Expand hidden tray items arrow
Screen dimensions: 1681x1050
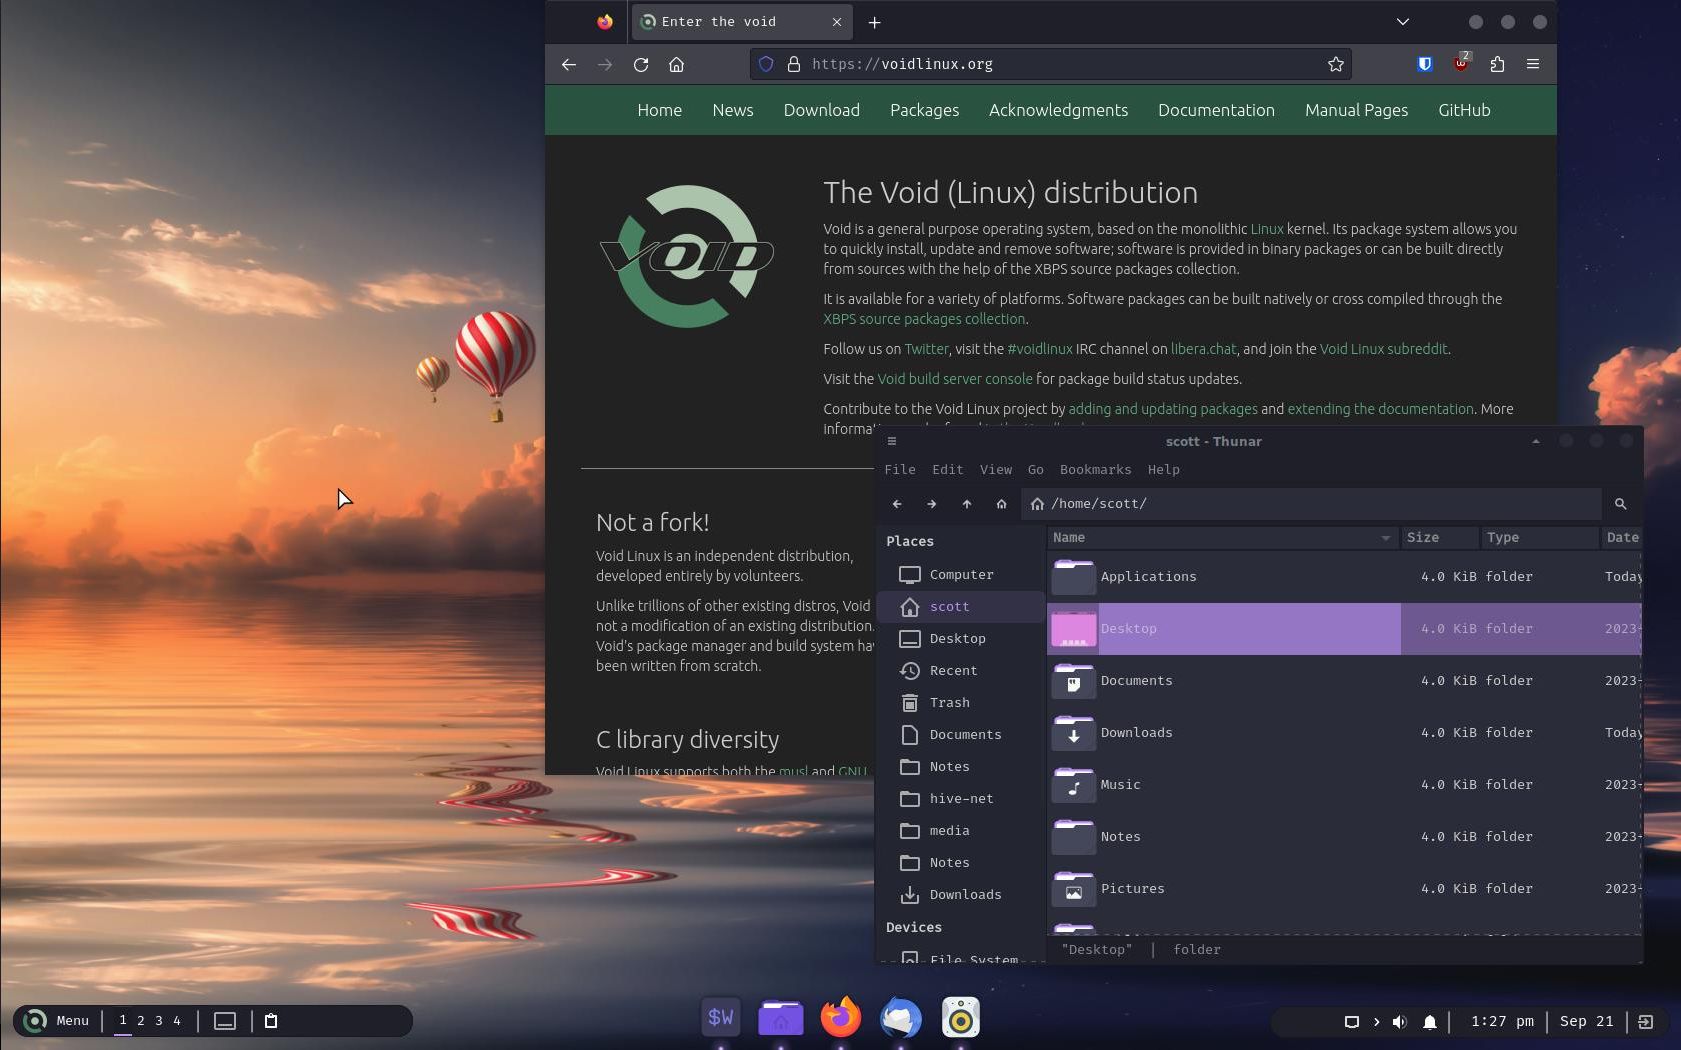1376,1022
